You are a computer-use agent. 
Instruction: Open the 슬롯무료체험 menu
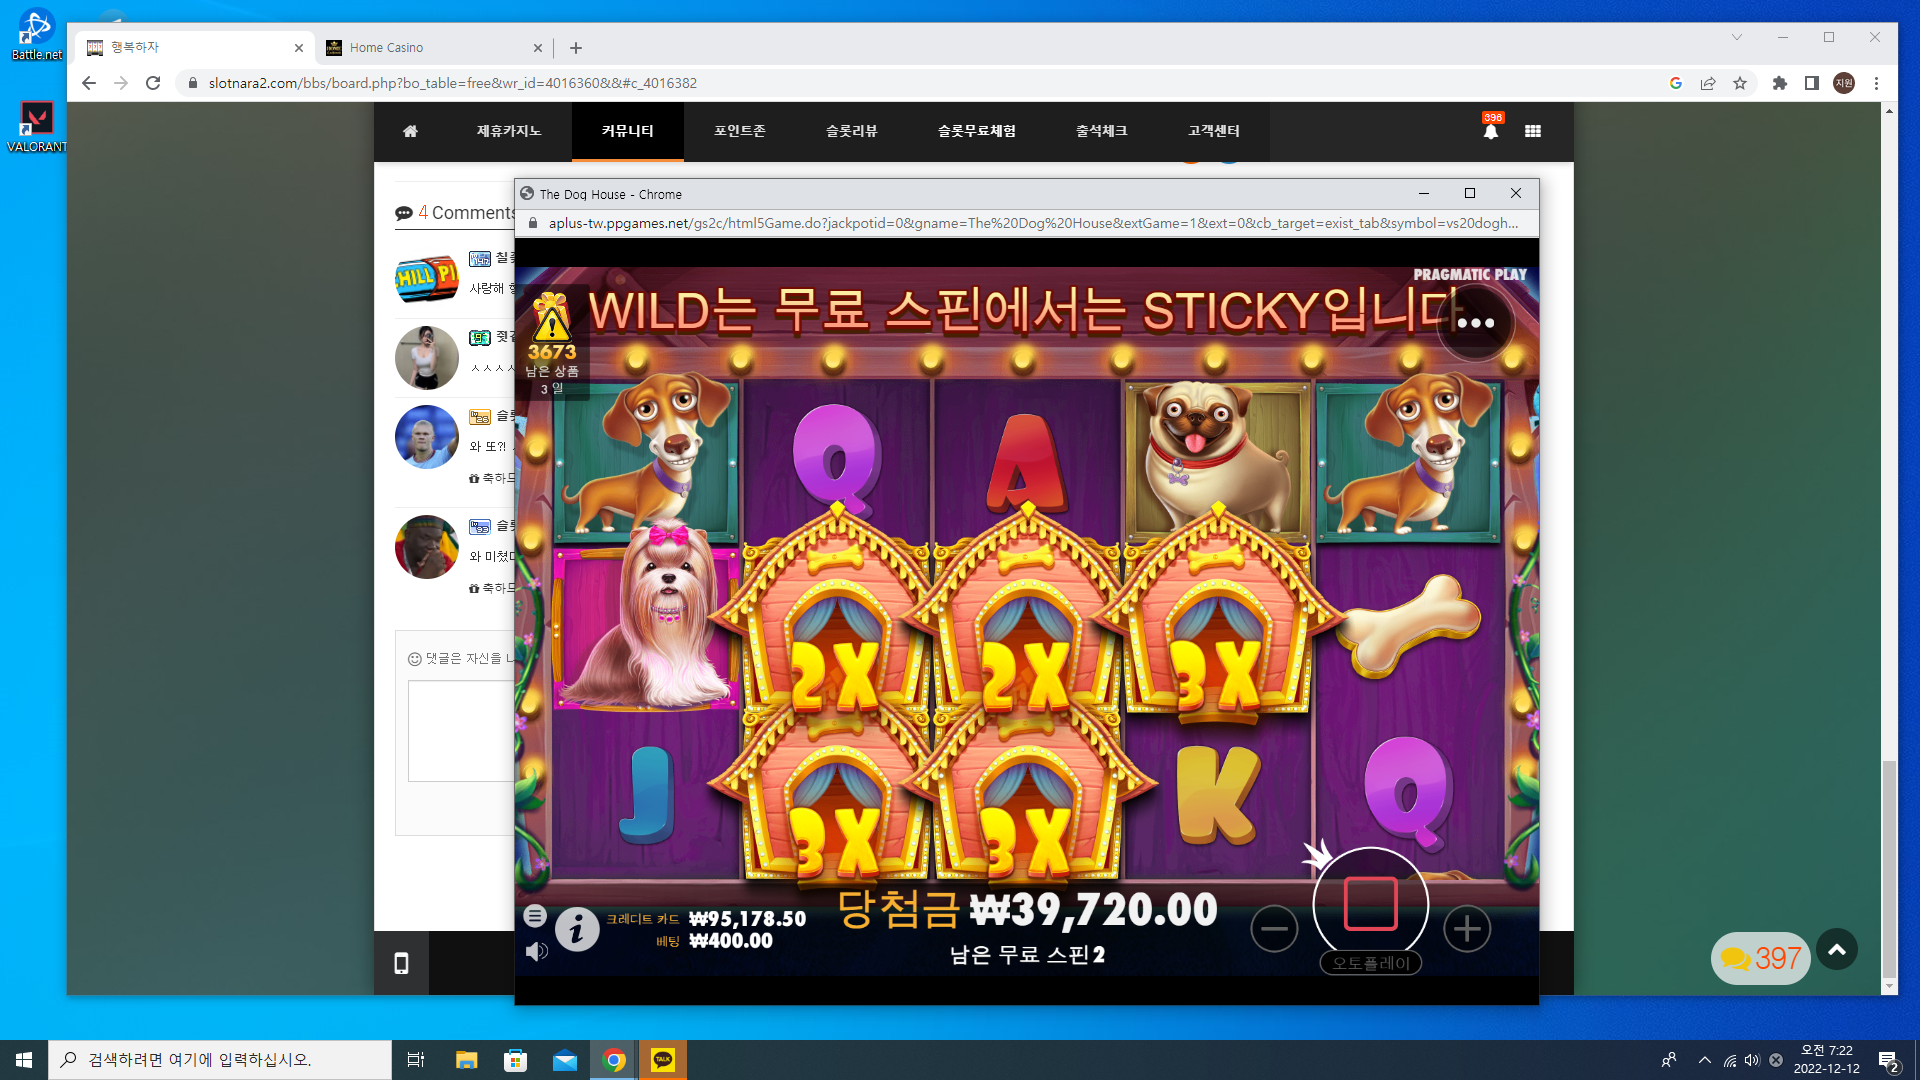tap(977, 131)
